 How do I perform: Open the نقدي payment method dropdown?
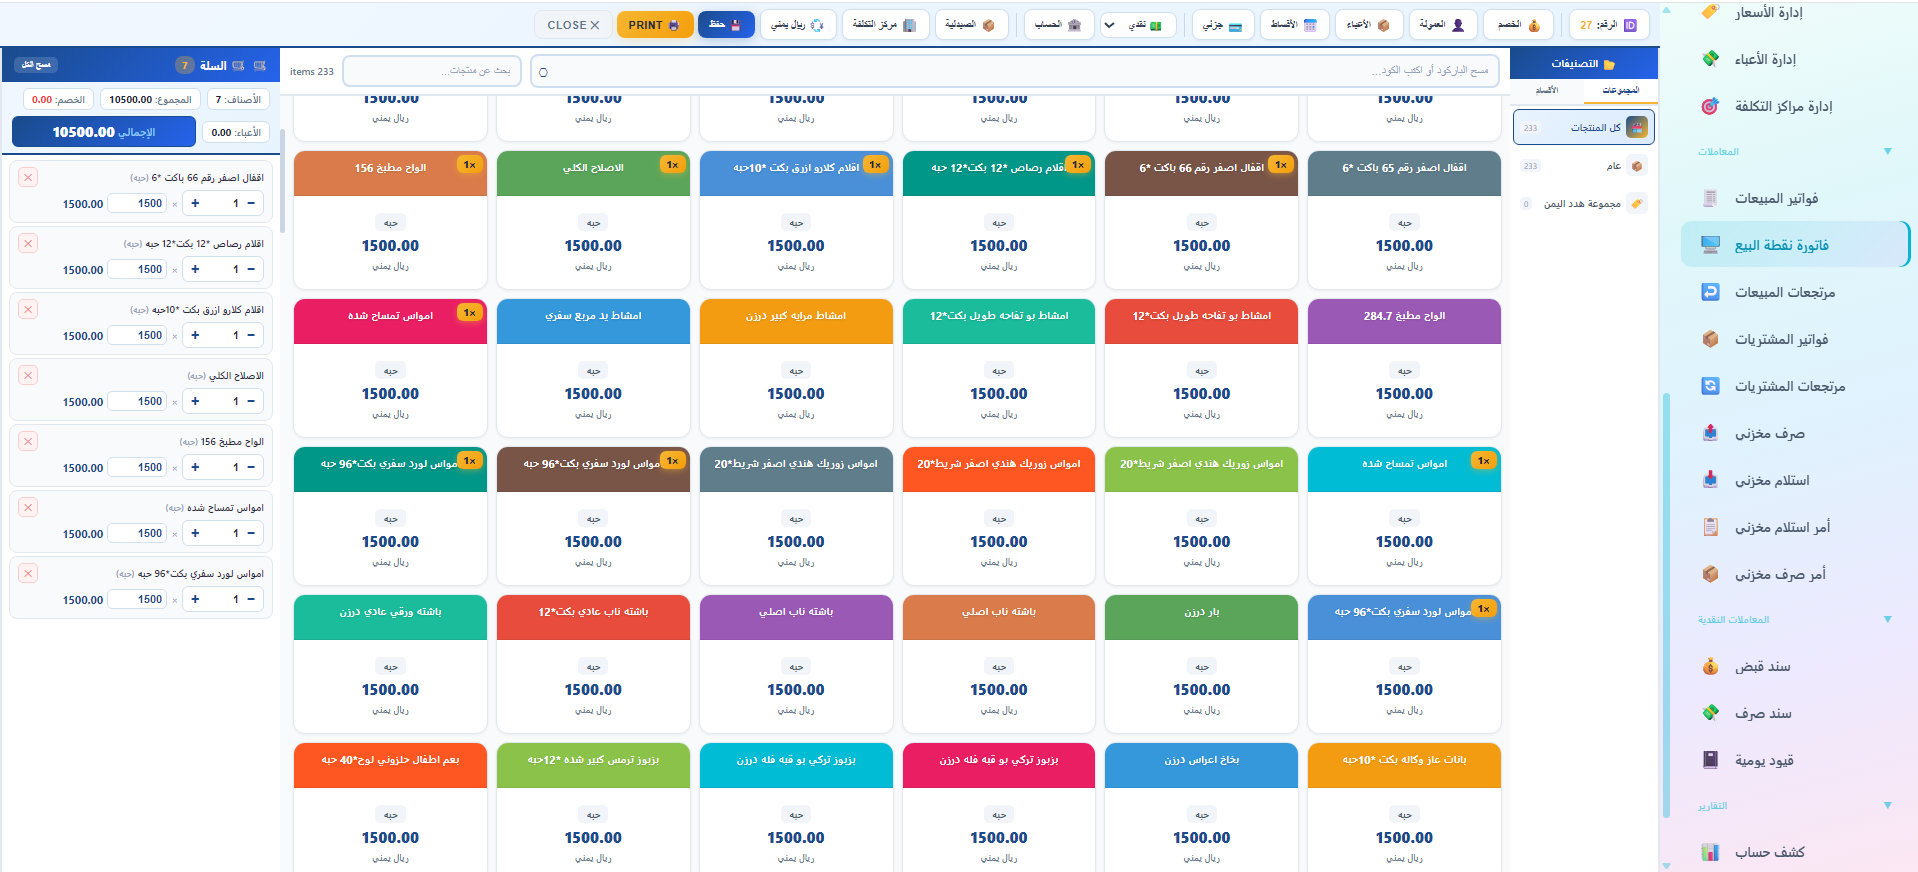coord(1109,25)
